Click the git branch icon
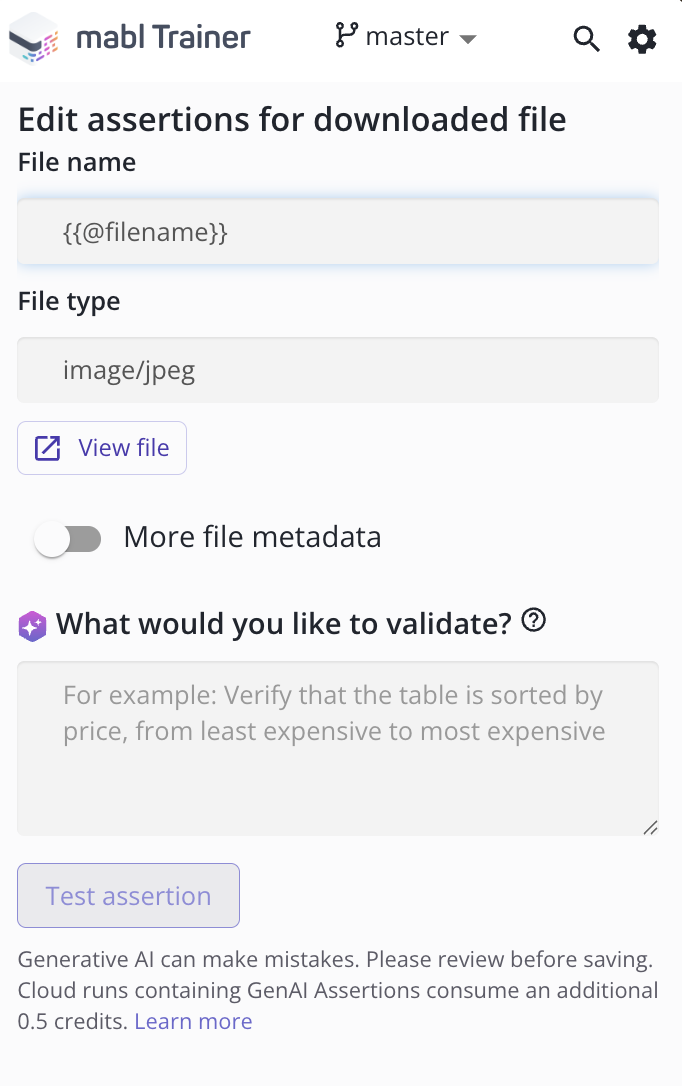This screenshot has height=1086, width=682. click(x=346, y=36)
